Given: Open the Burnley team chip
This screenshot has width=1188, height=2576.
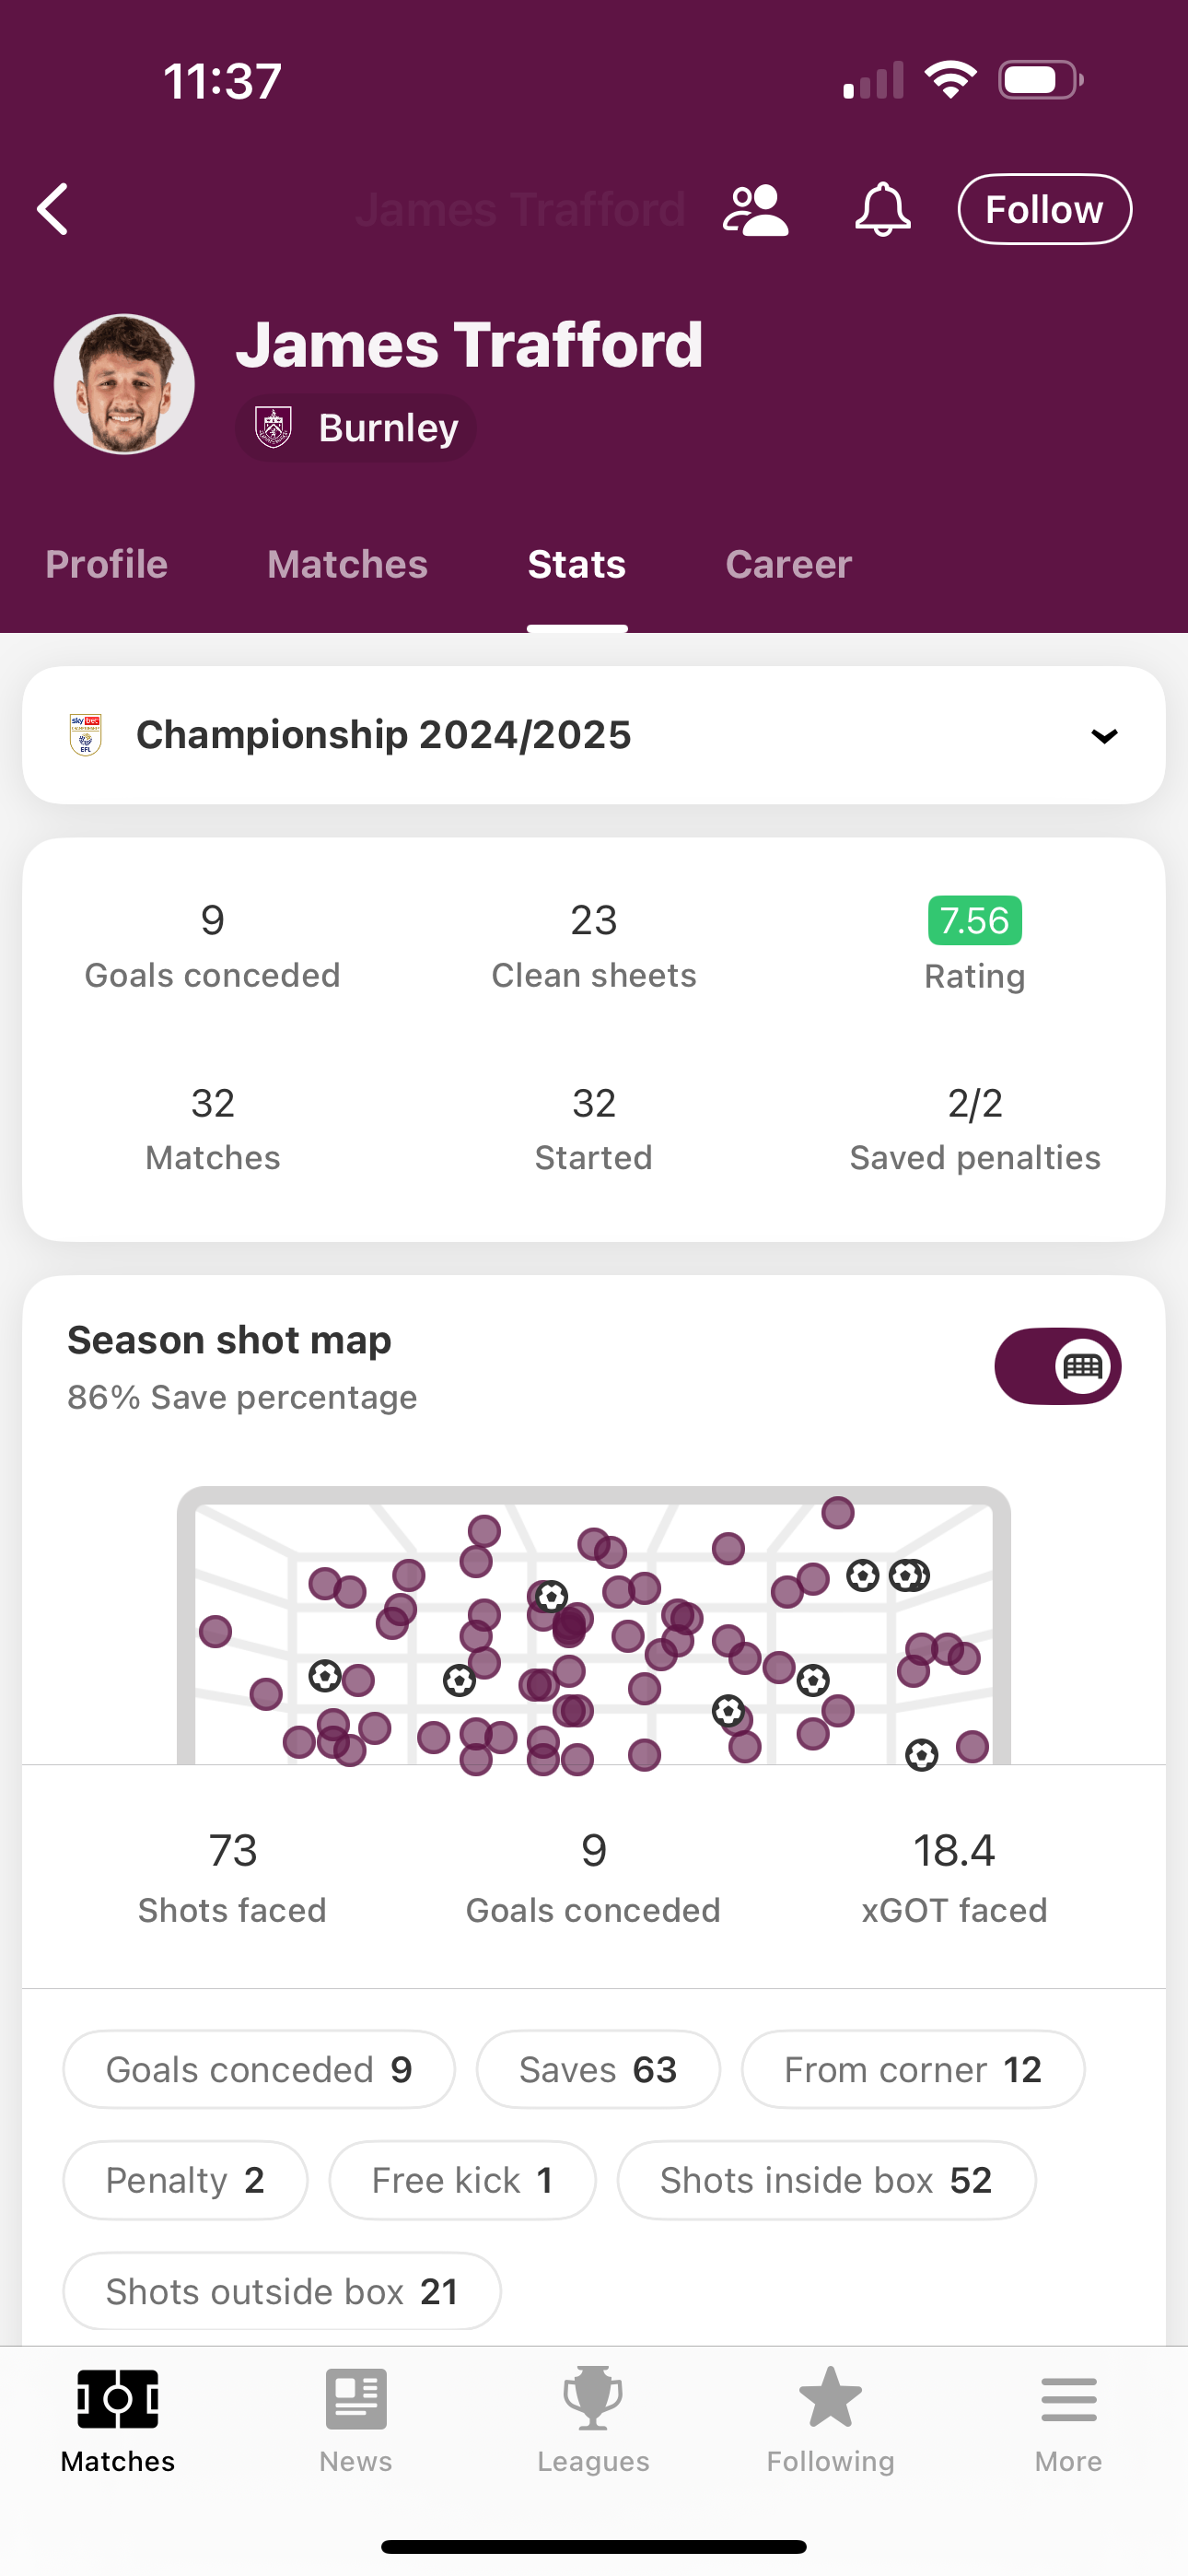Looking at the screenshot, I should point(356,427).
